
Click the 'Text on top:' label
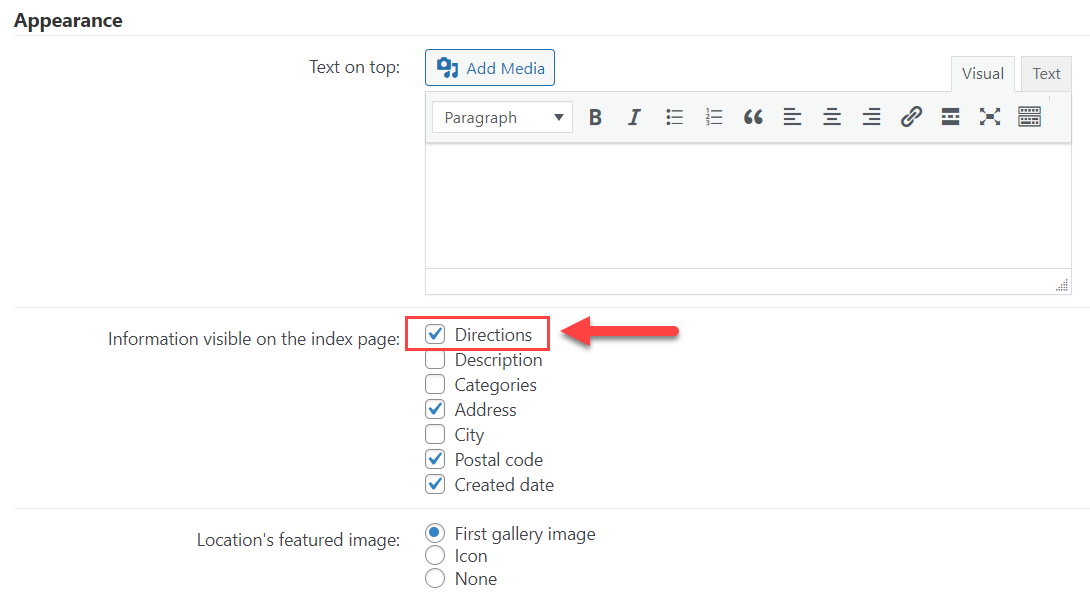tap(355, 67)
